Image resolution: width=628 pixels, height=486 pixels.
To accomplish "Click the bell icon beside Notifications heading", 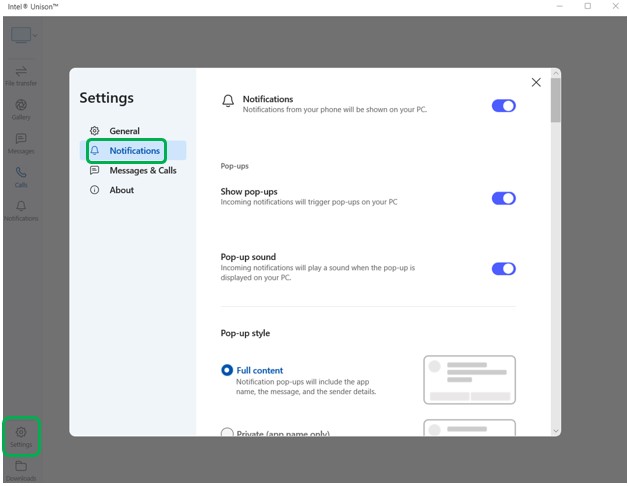I will click(x=228, y=101).
